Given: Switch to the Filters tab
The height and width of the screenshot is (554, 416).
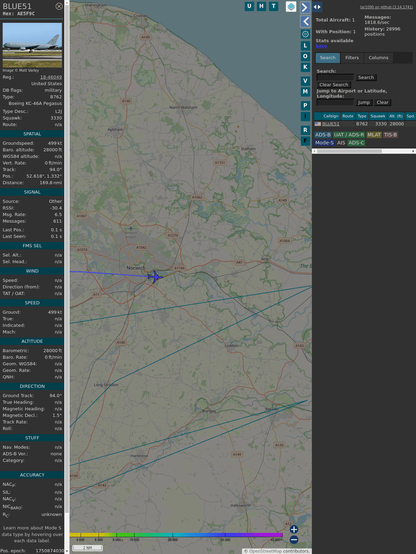Looking at the screenshot, I should (352, 58).
